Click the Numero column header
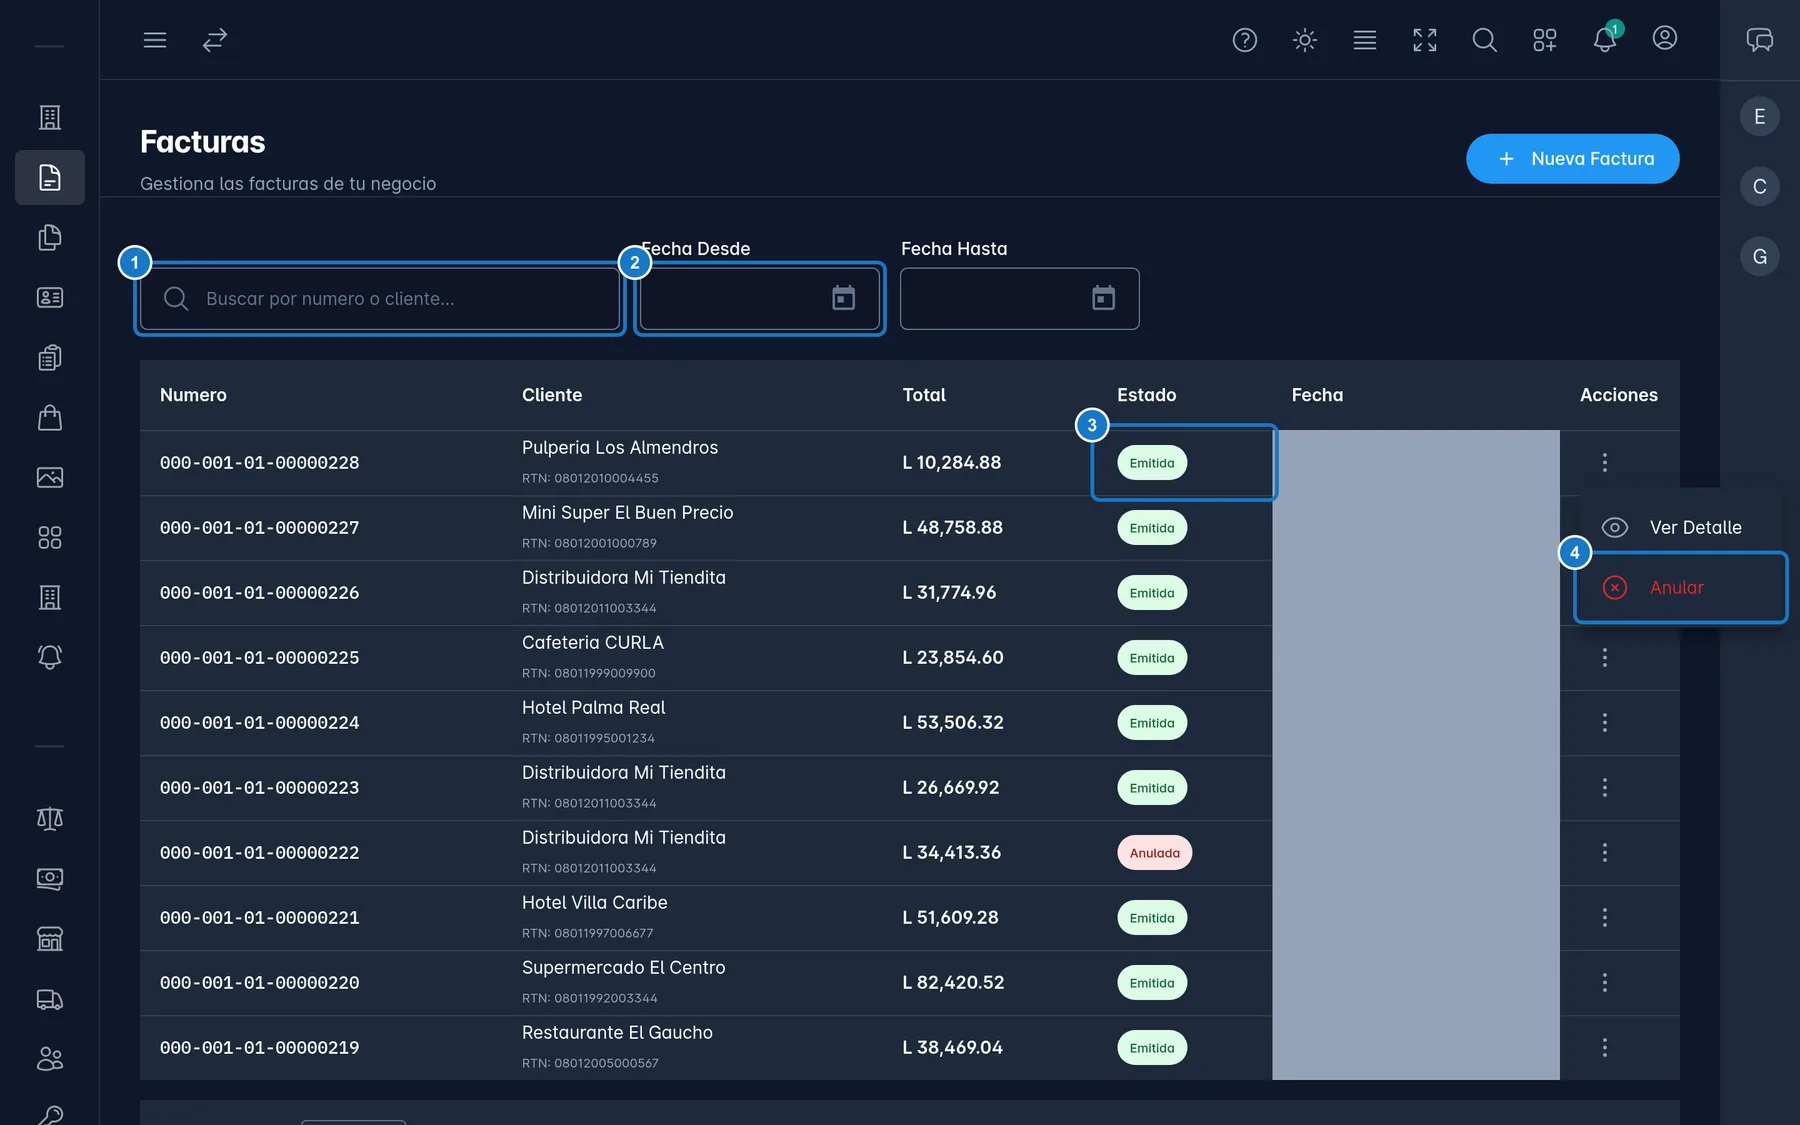This screenshot has width=1800, height=1125. point(193,395)
